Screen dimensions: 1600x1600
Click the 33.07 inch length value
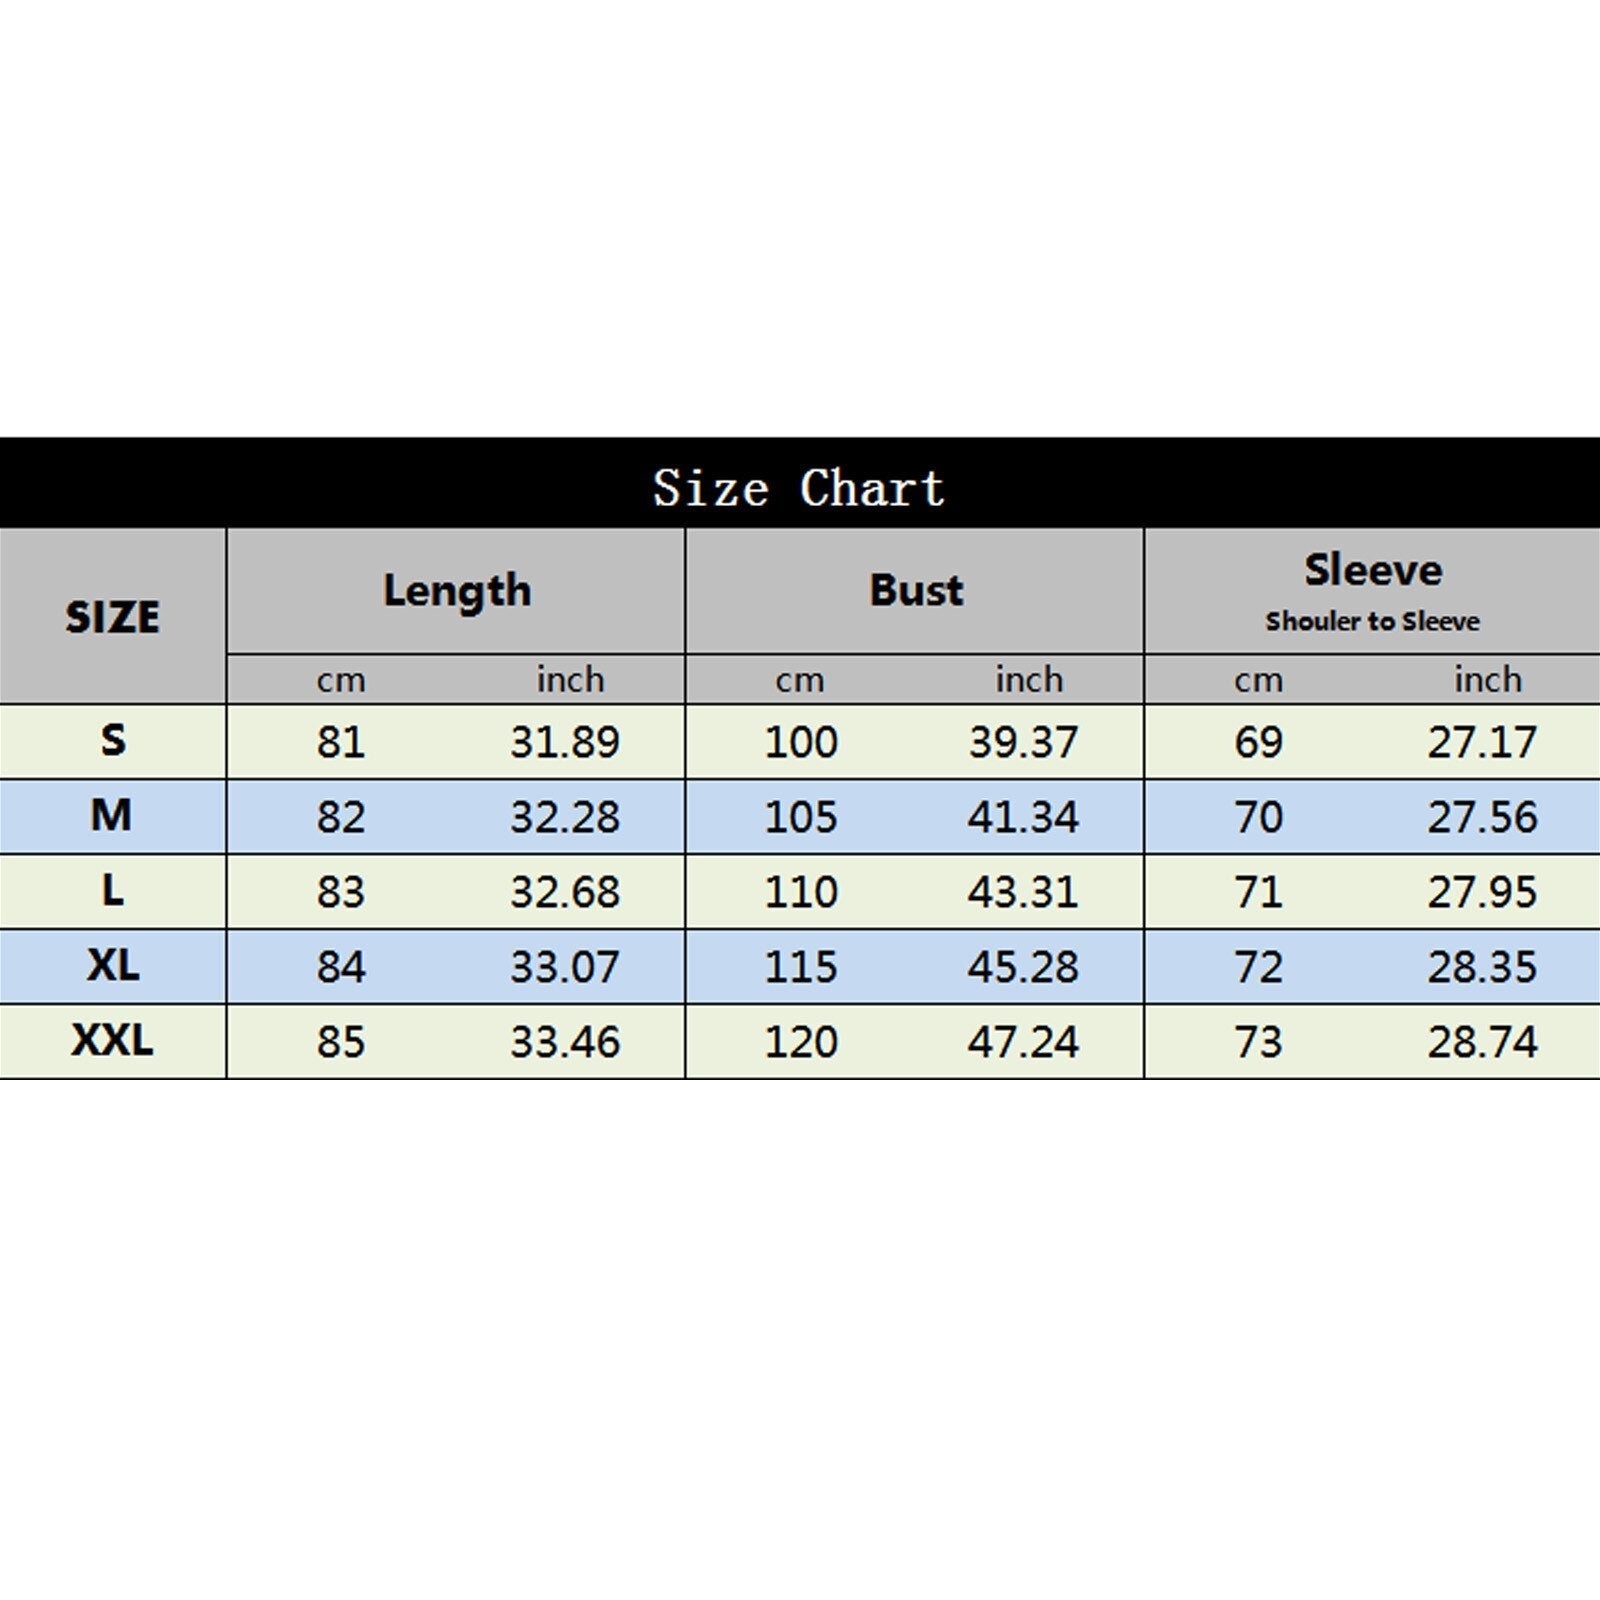565,967
